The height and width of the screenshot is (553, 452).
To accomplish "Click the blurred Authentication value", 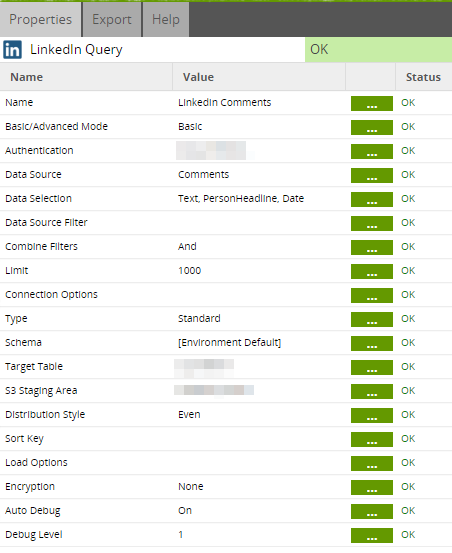I will point(211,151).
